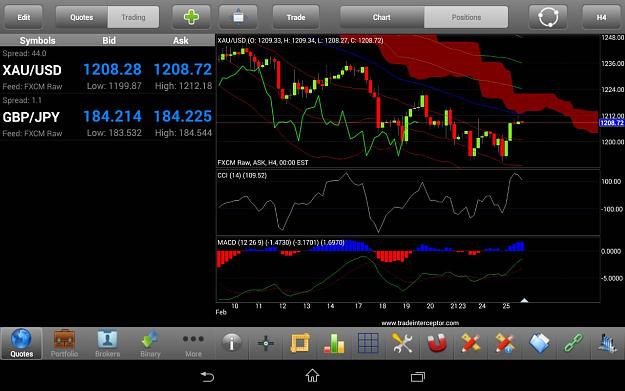Tap XAU/USD bid price 1208.28

point(112,70)
